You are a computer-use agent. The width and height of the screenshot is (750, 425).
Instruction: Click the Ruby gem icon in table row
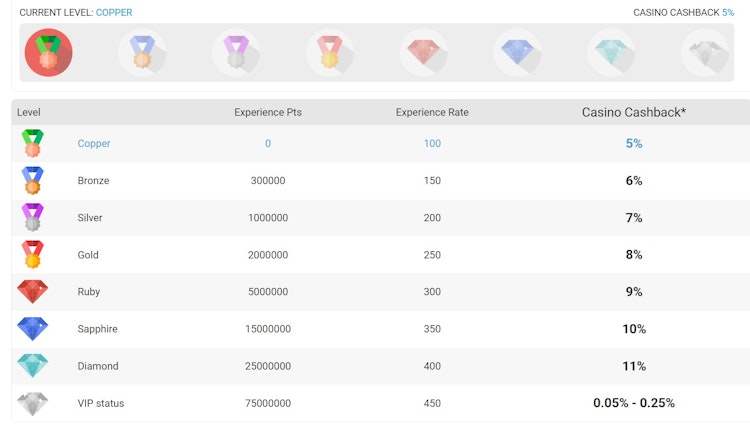pyautogui.click(x=33, y=292)
